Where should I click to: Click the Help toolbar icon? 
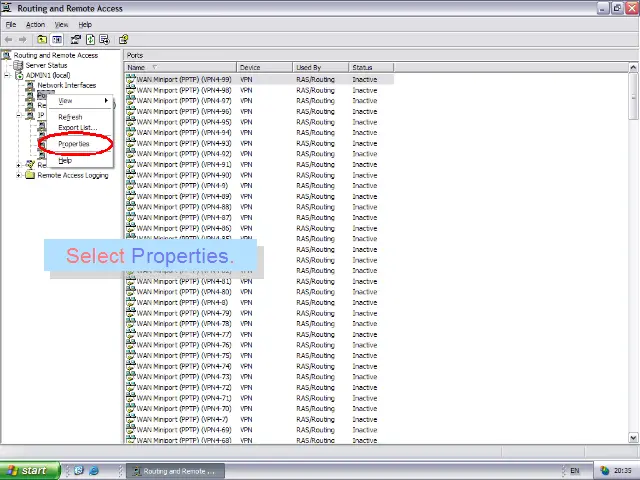[123, 40]
